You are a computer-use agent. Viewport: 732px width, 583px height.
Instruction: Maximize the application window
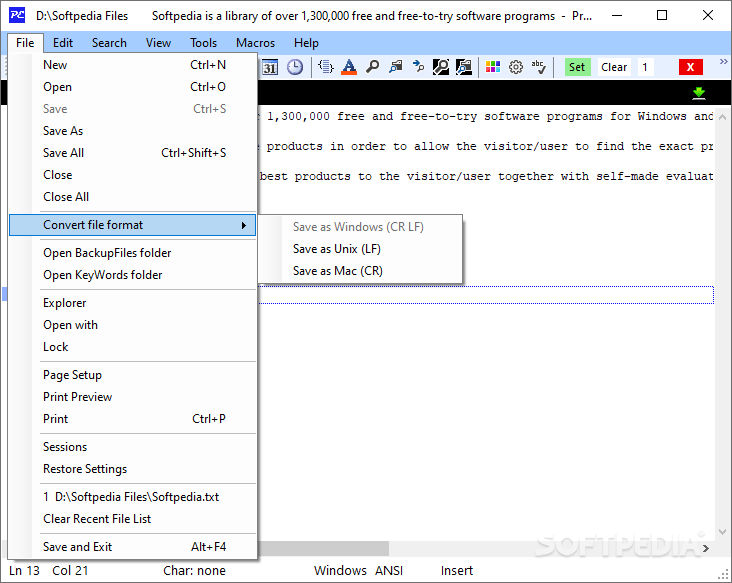662,15
